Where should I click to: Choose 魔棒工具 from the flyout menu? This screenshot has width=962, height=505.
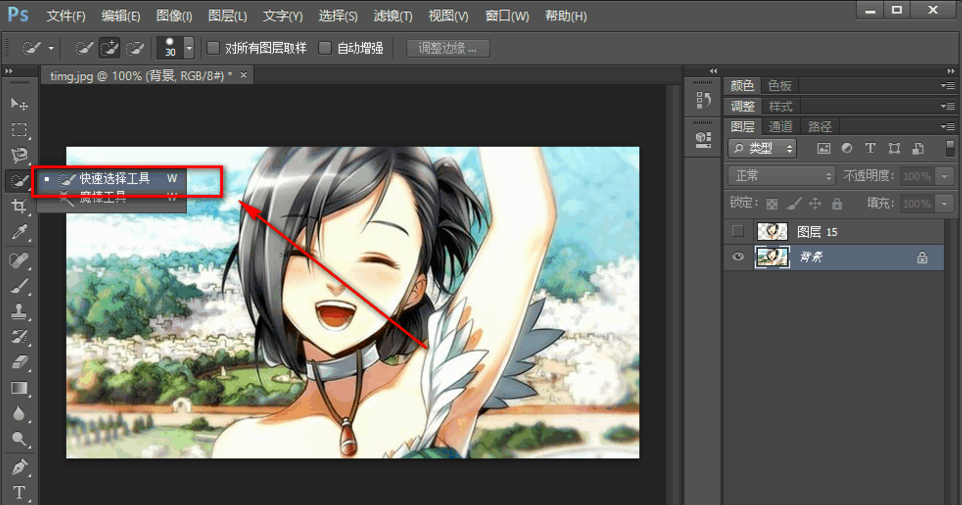[104, 198]
